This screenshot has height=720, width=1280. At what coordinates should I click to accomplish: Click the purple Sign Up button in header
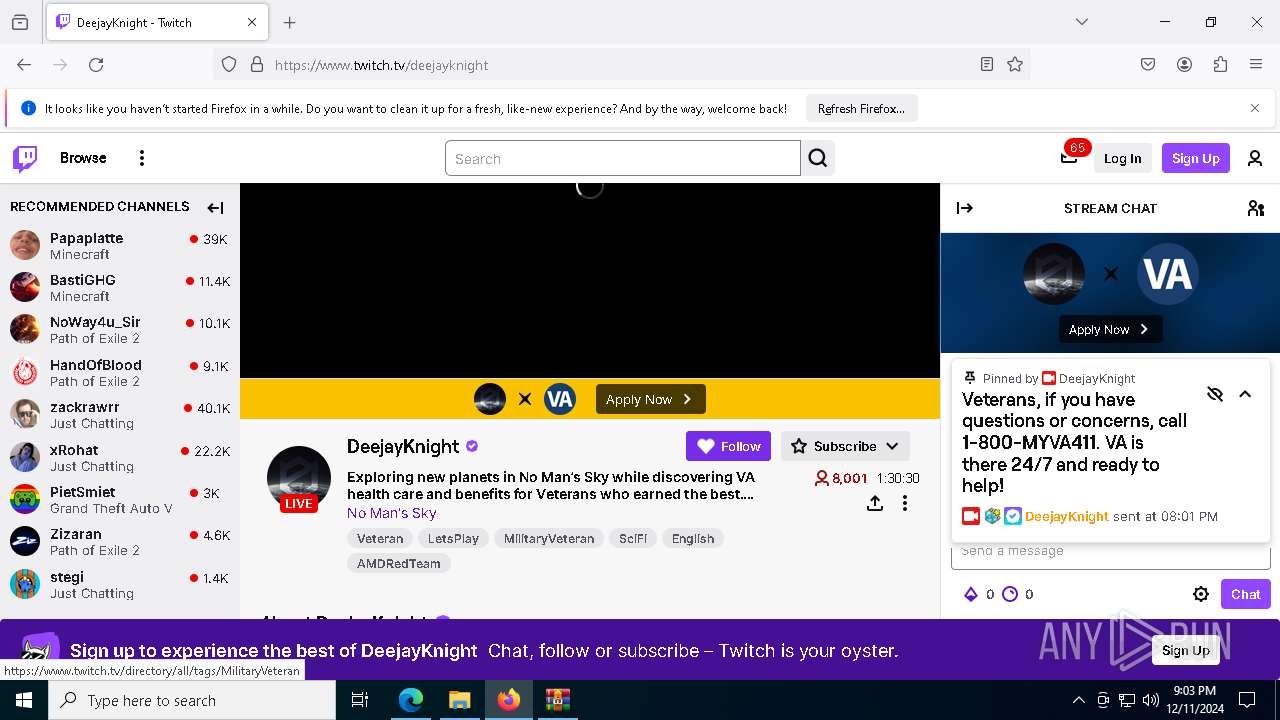(1195, 158)
